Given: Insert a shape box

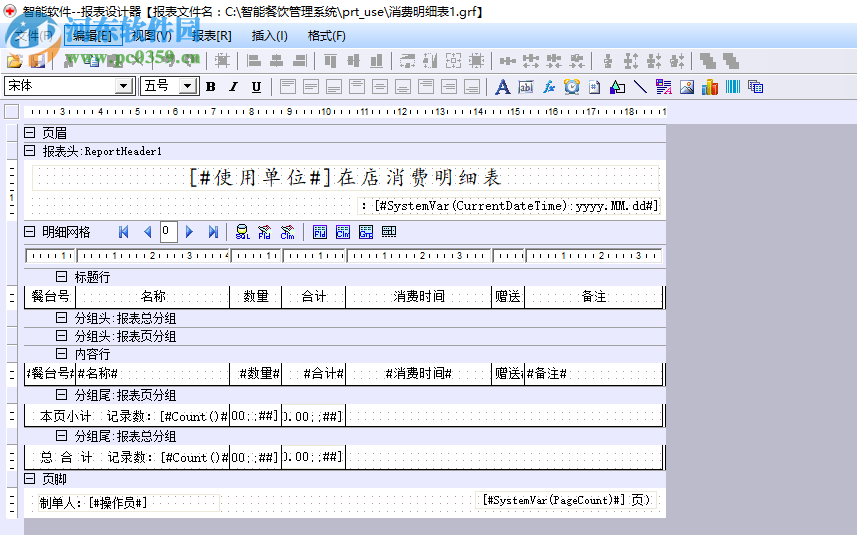Looking at the screenshot, I should pyautogui.click(x=618, y=87).
